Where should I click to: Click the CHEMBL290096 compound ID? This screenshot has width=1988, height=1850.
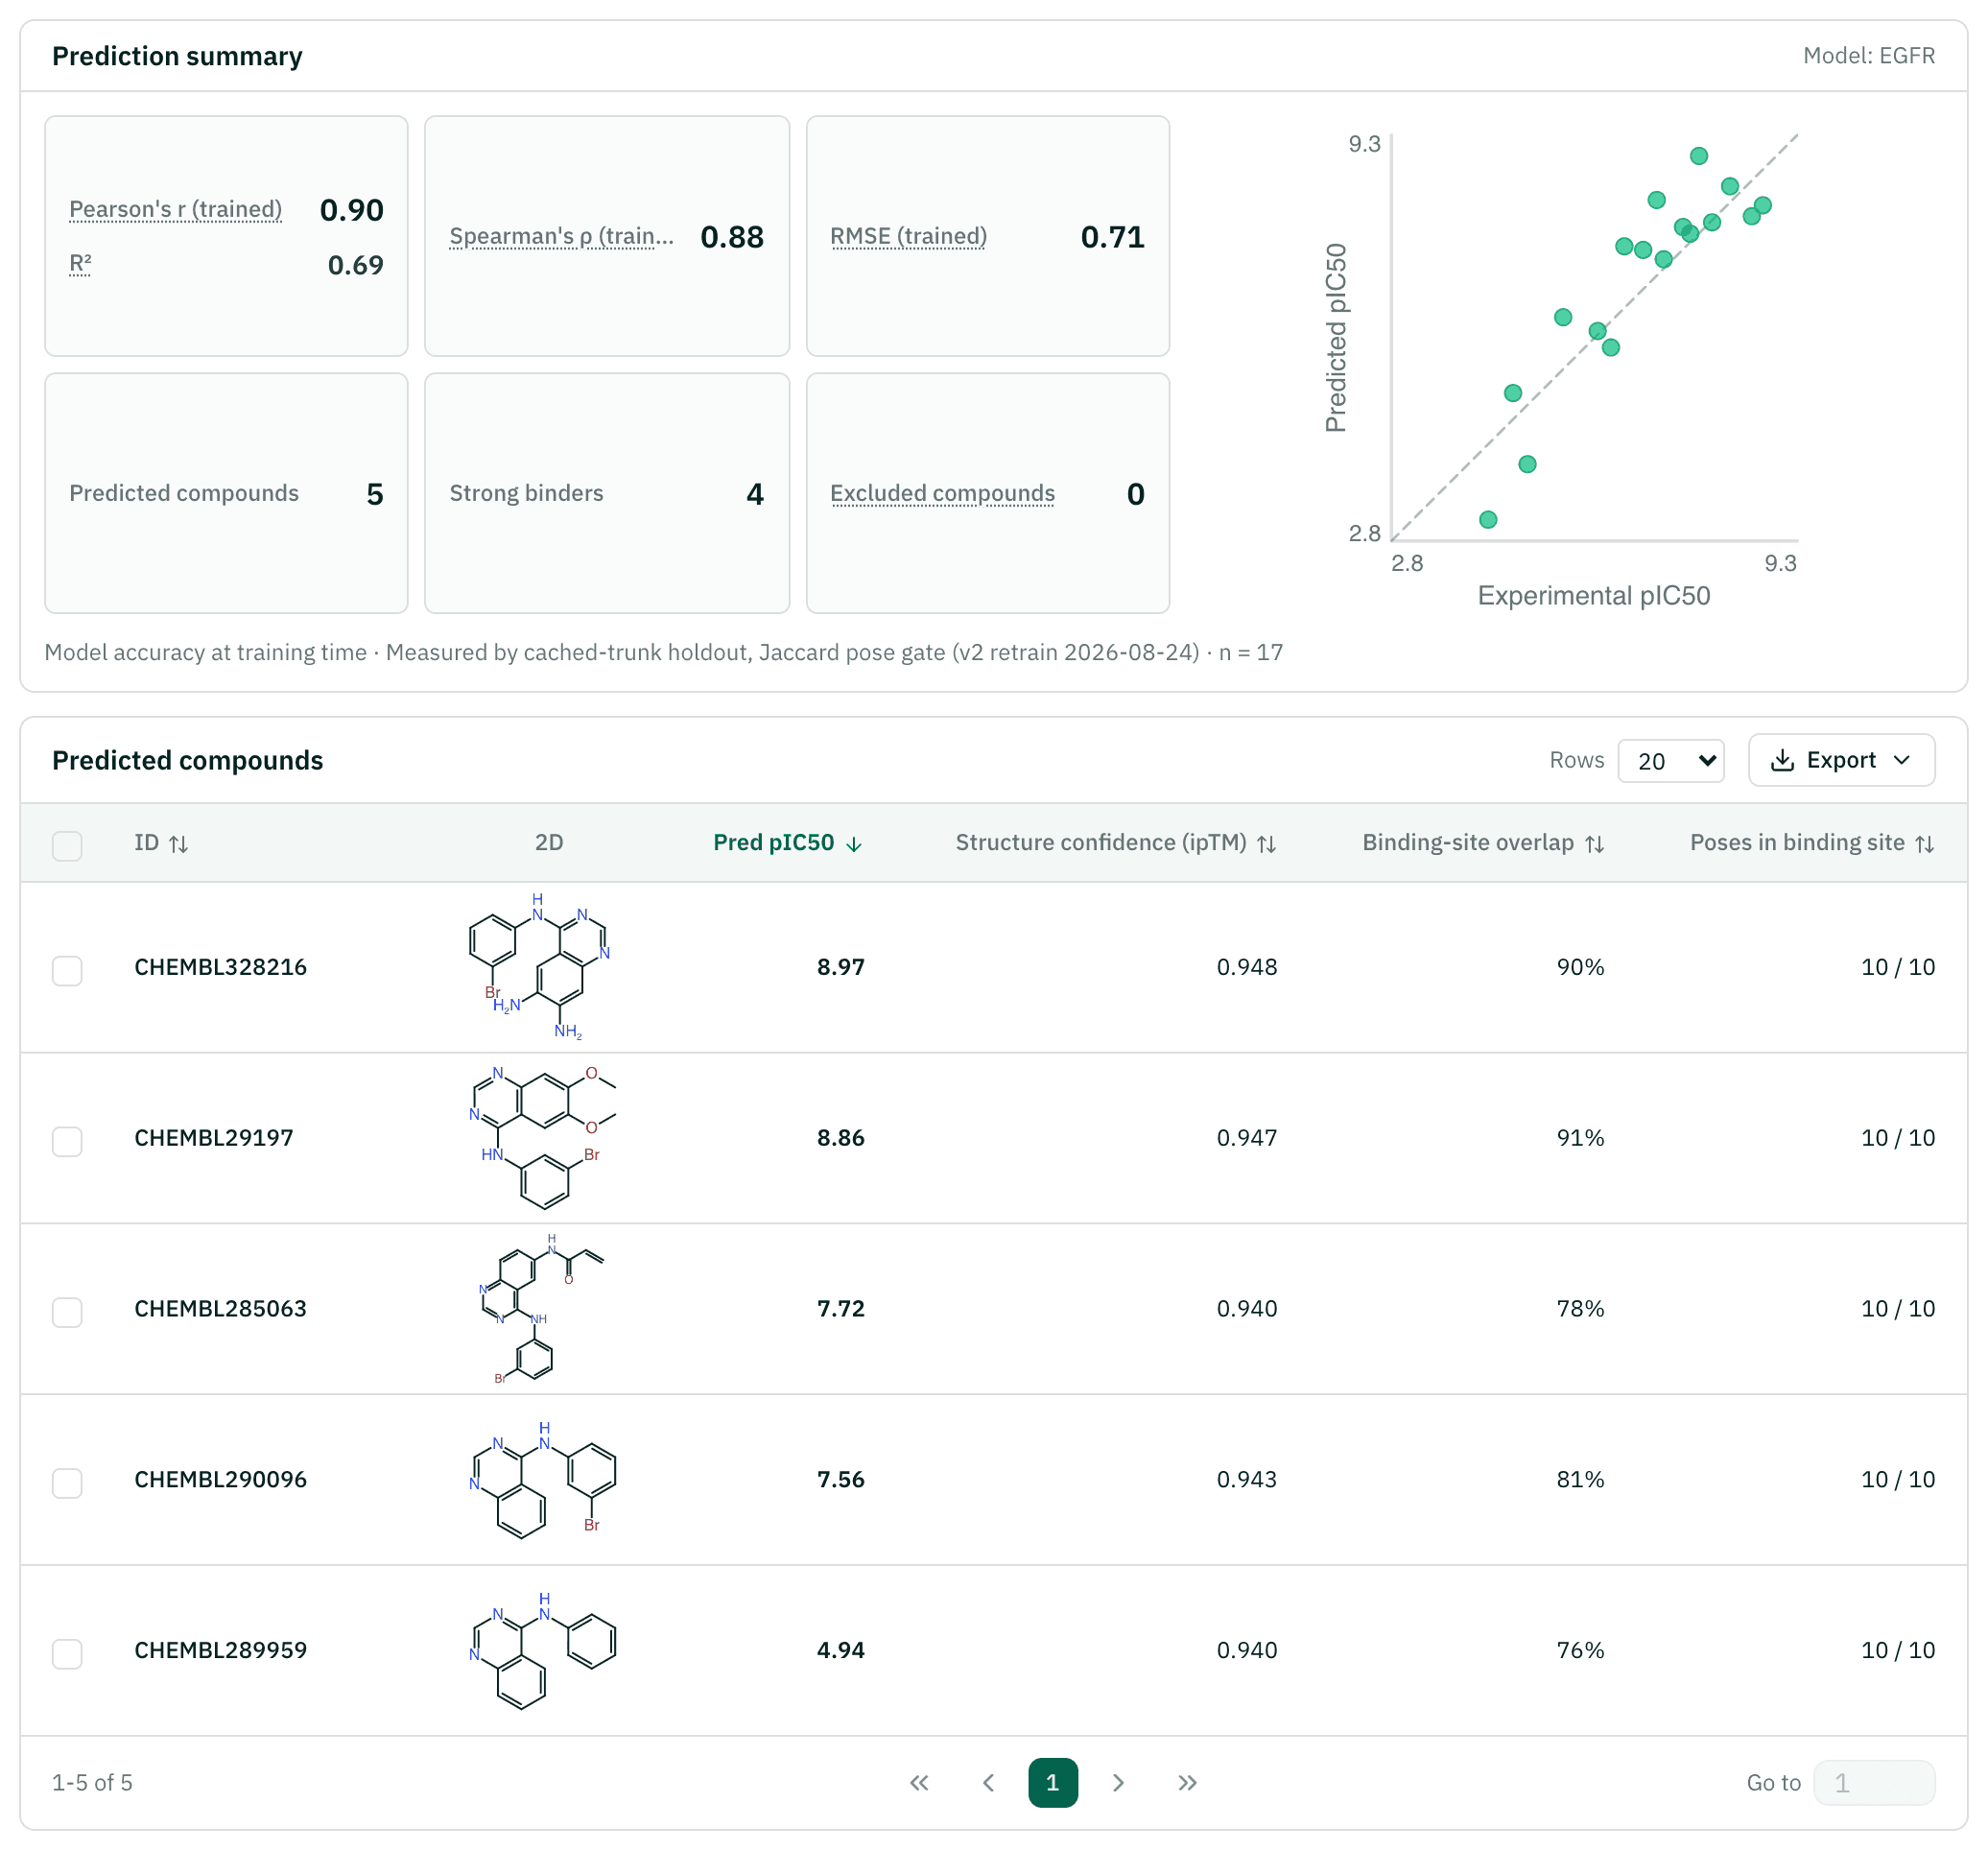click(x=220, y=1480)
